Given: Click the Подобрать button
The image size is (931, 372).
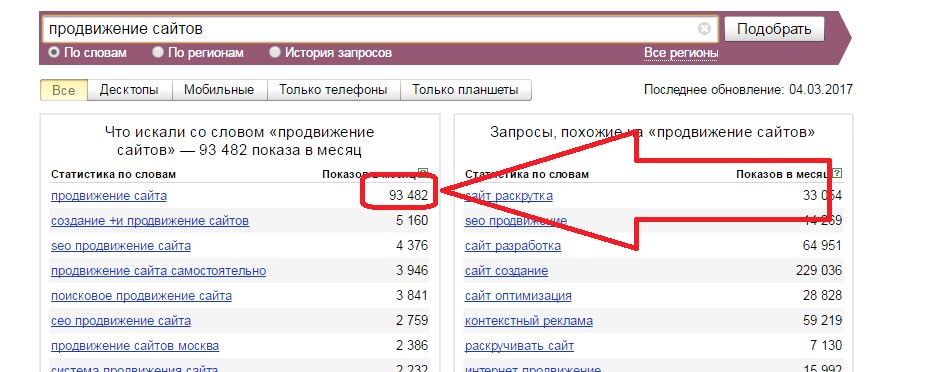Looking at the screenshot, I should pos(774,28).
